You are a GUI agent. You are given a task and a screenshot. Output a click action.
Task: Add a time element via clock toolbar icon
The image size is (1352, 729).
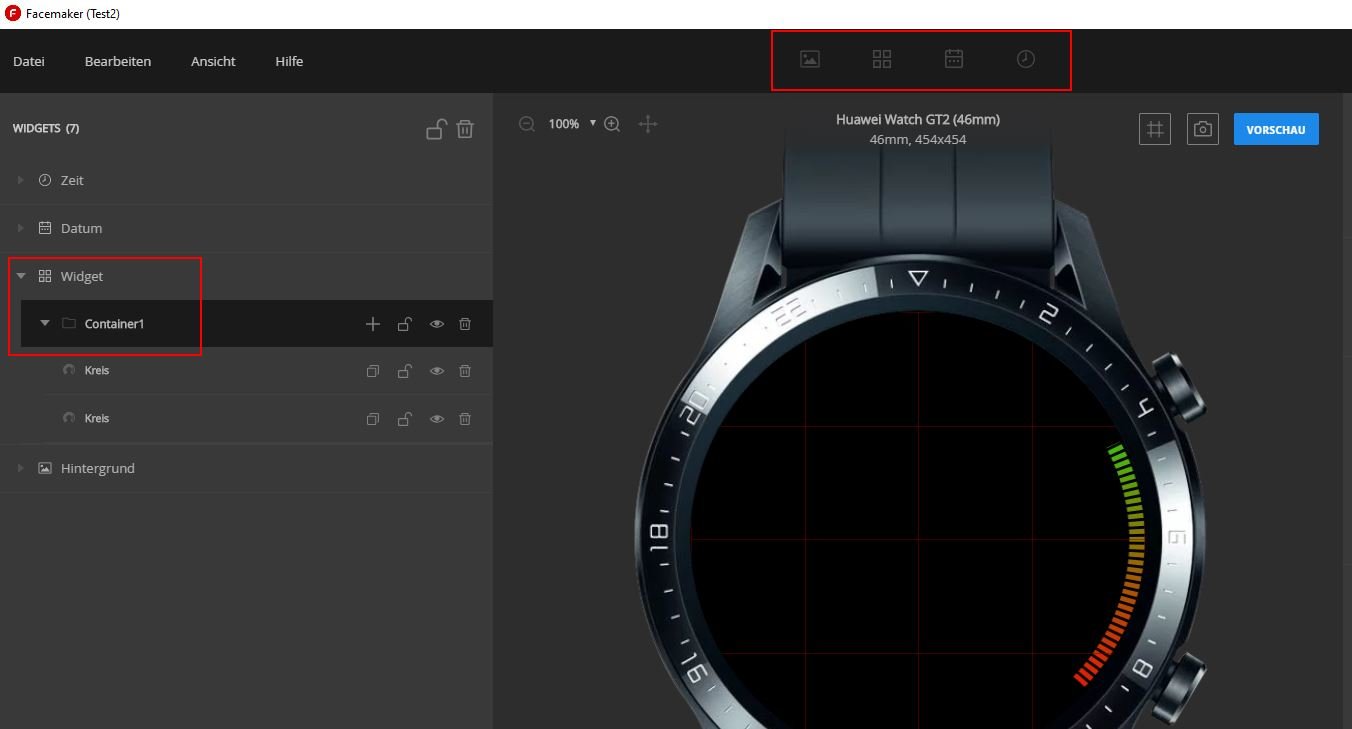pos(1026,59)
